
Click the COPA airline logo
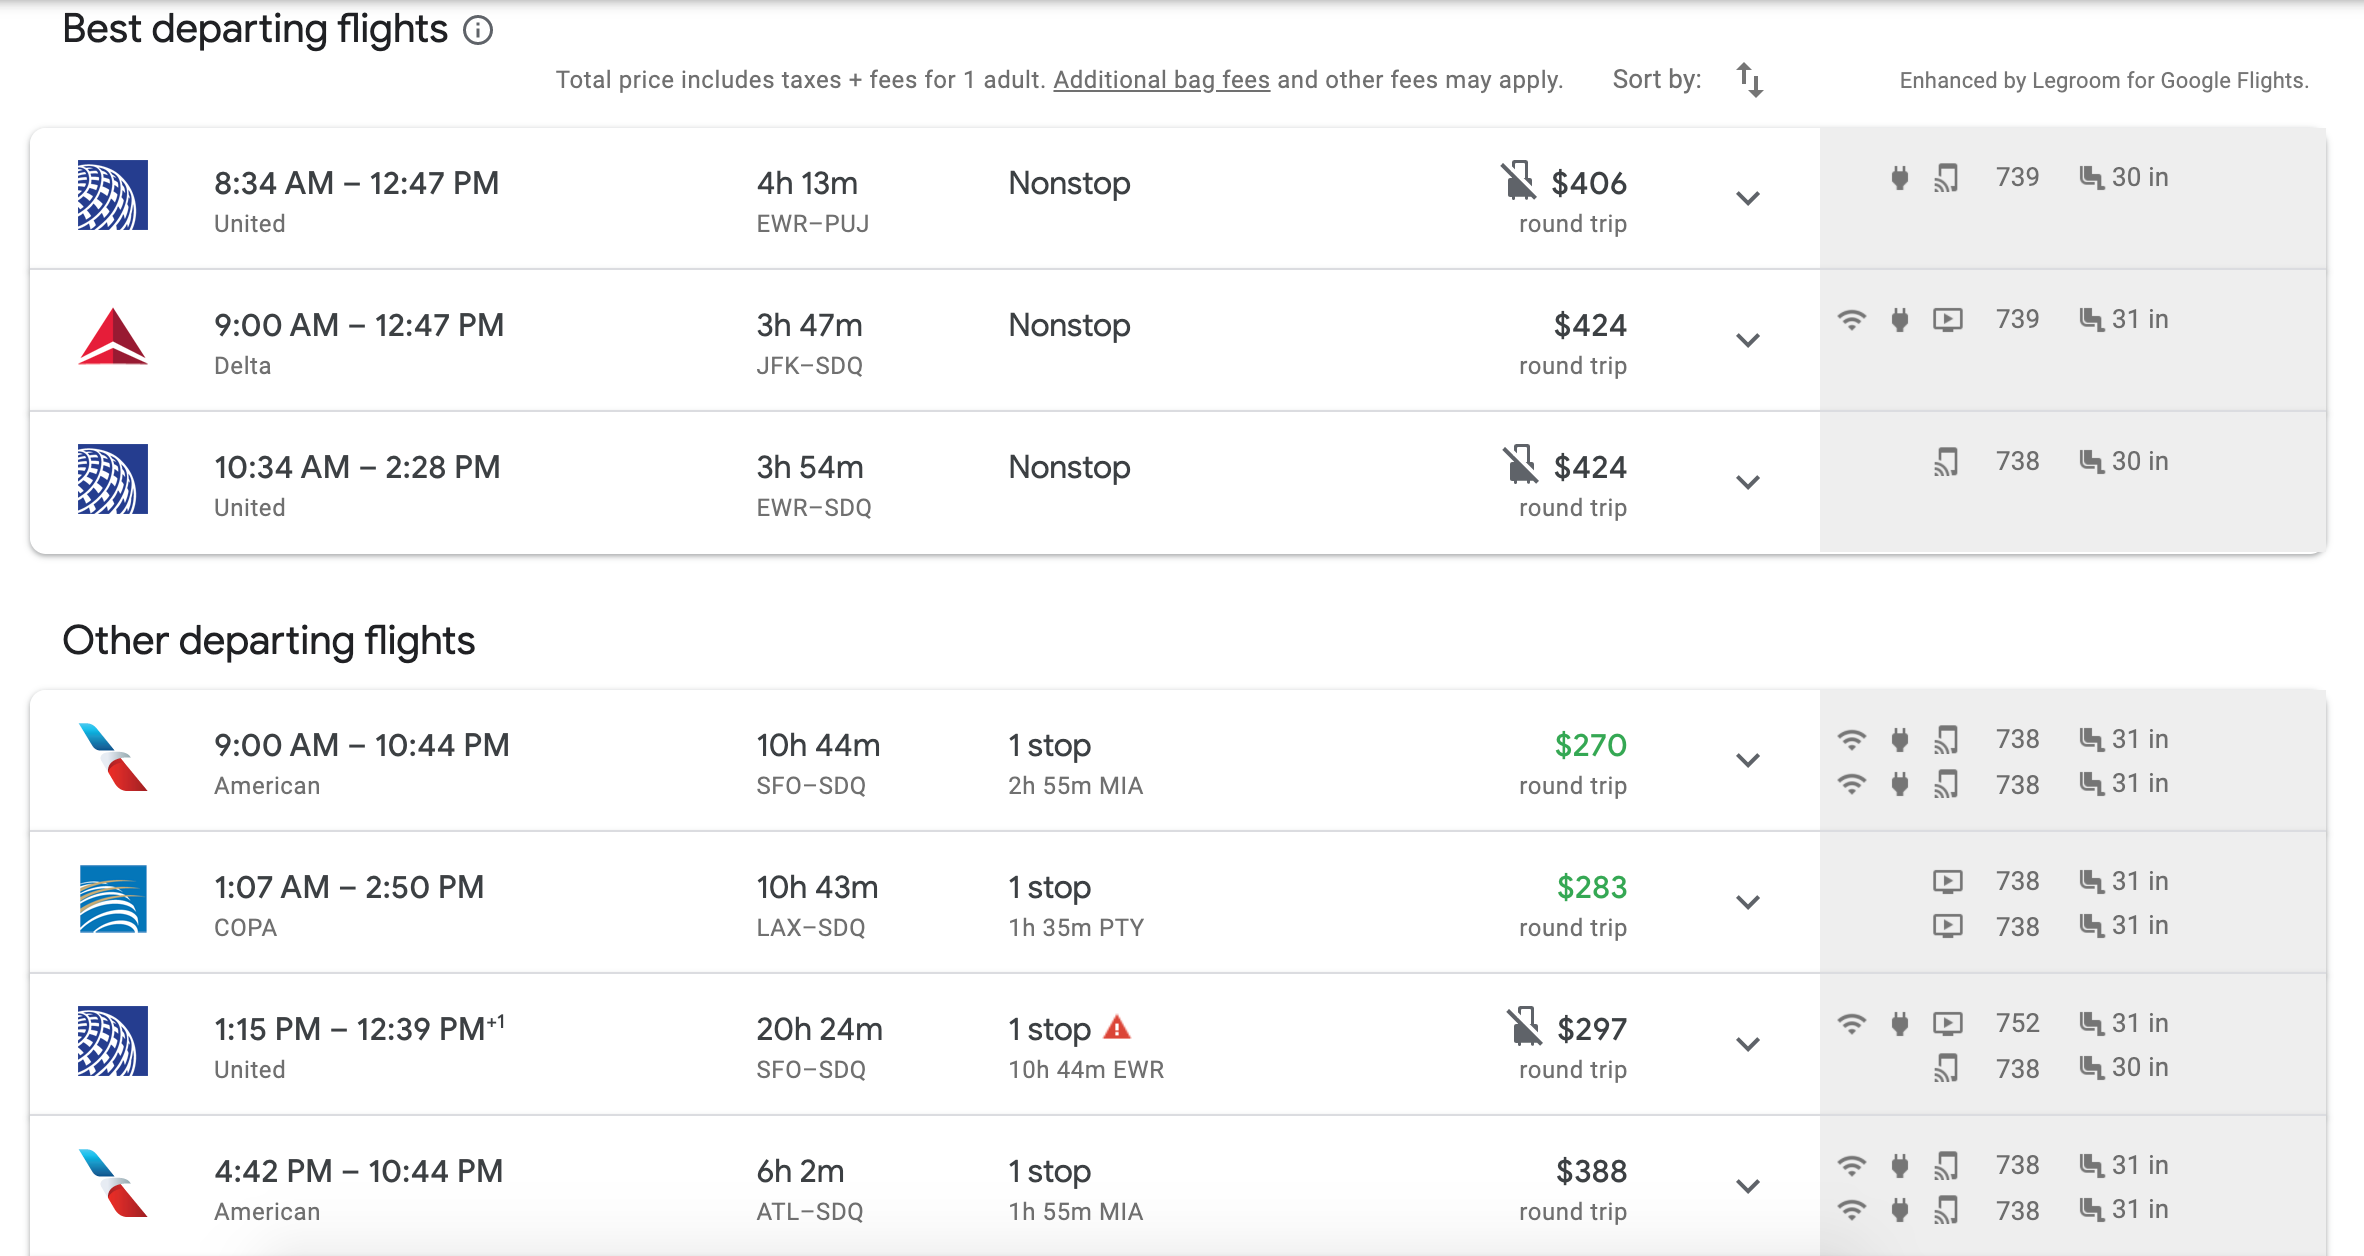[x=113, y=899]
